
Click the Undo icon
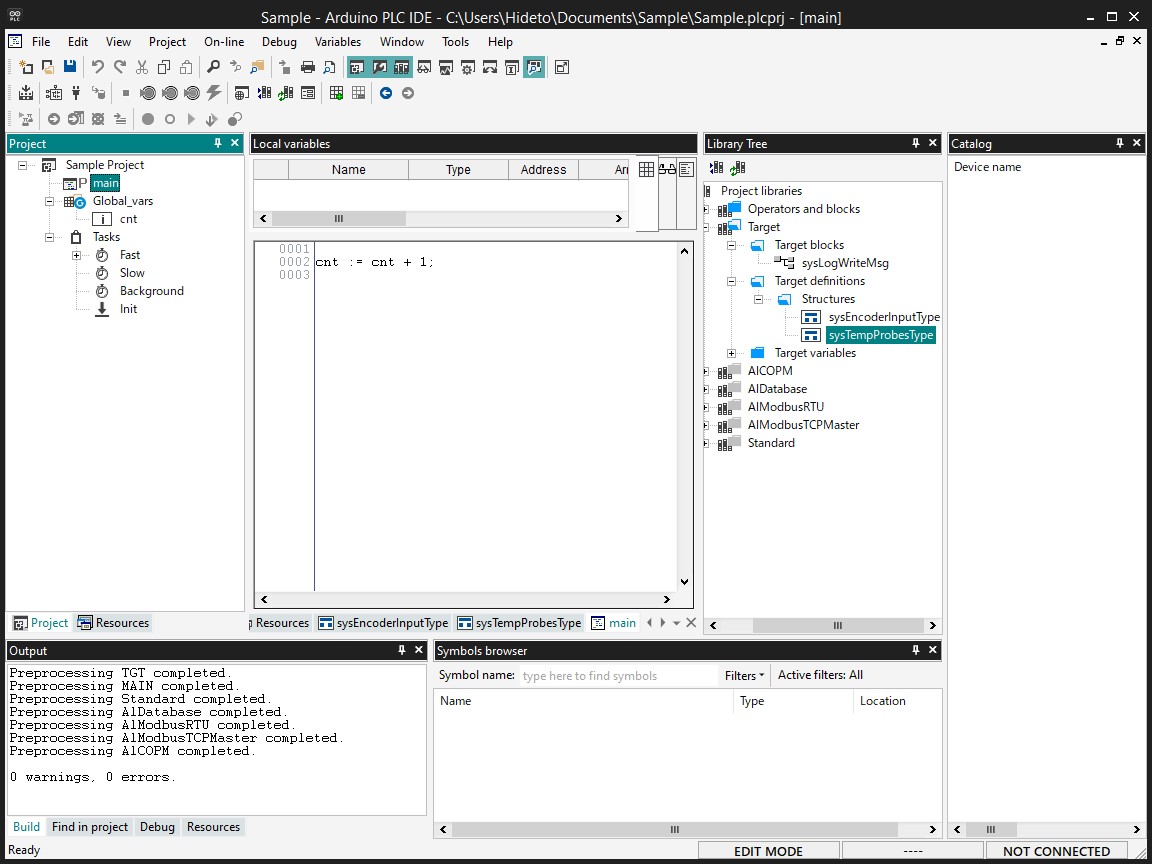click(97, 67)
